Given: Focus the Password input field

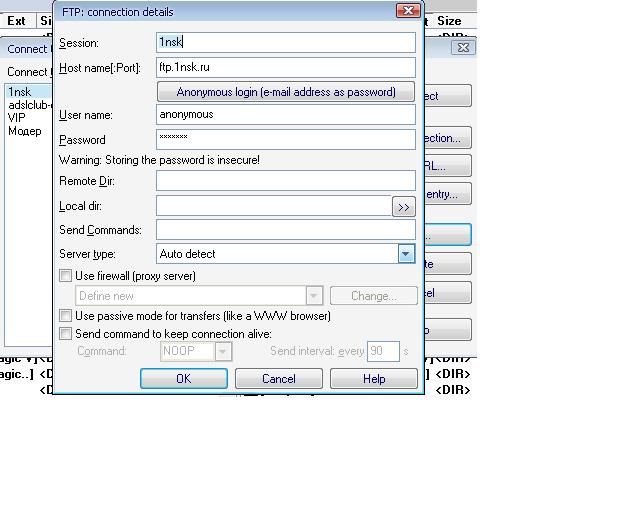Looking at the screenshot, I should [286, 140].
